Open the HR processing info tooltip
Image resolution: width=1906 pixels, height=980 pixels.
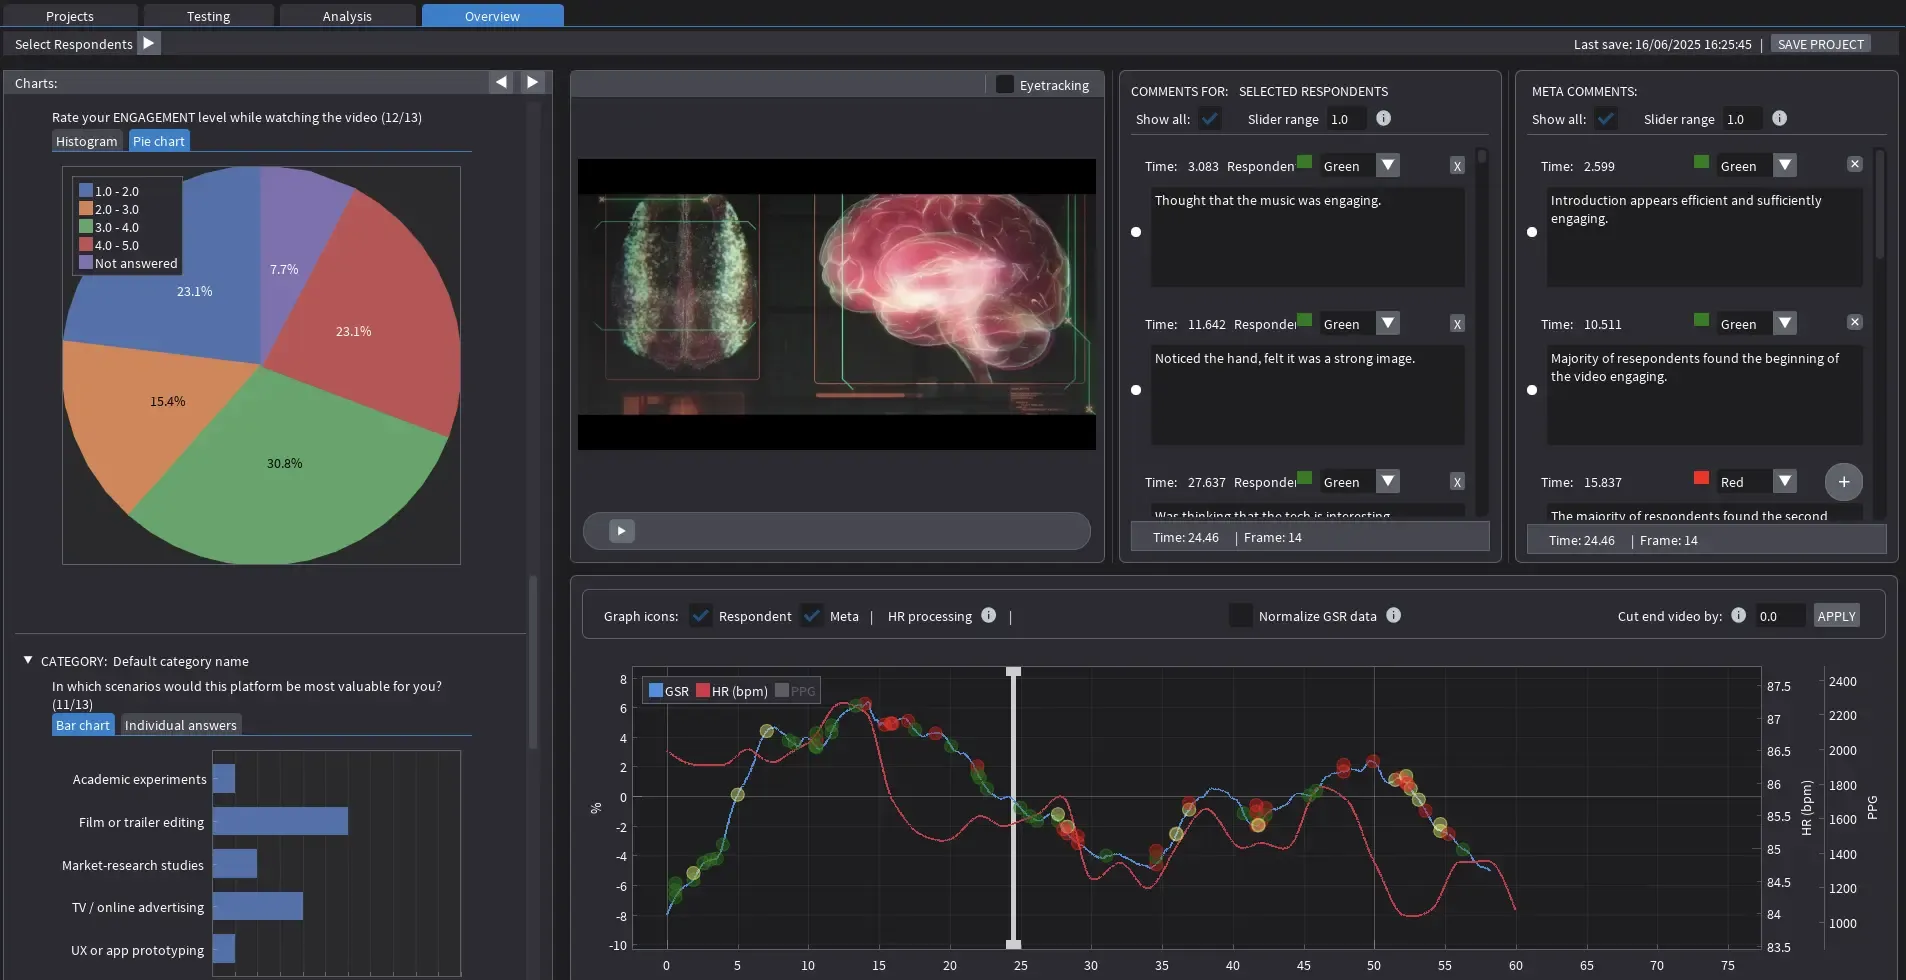pos(988,616)
